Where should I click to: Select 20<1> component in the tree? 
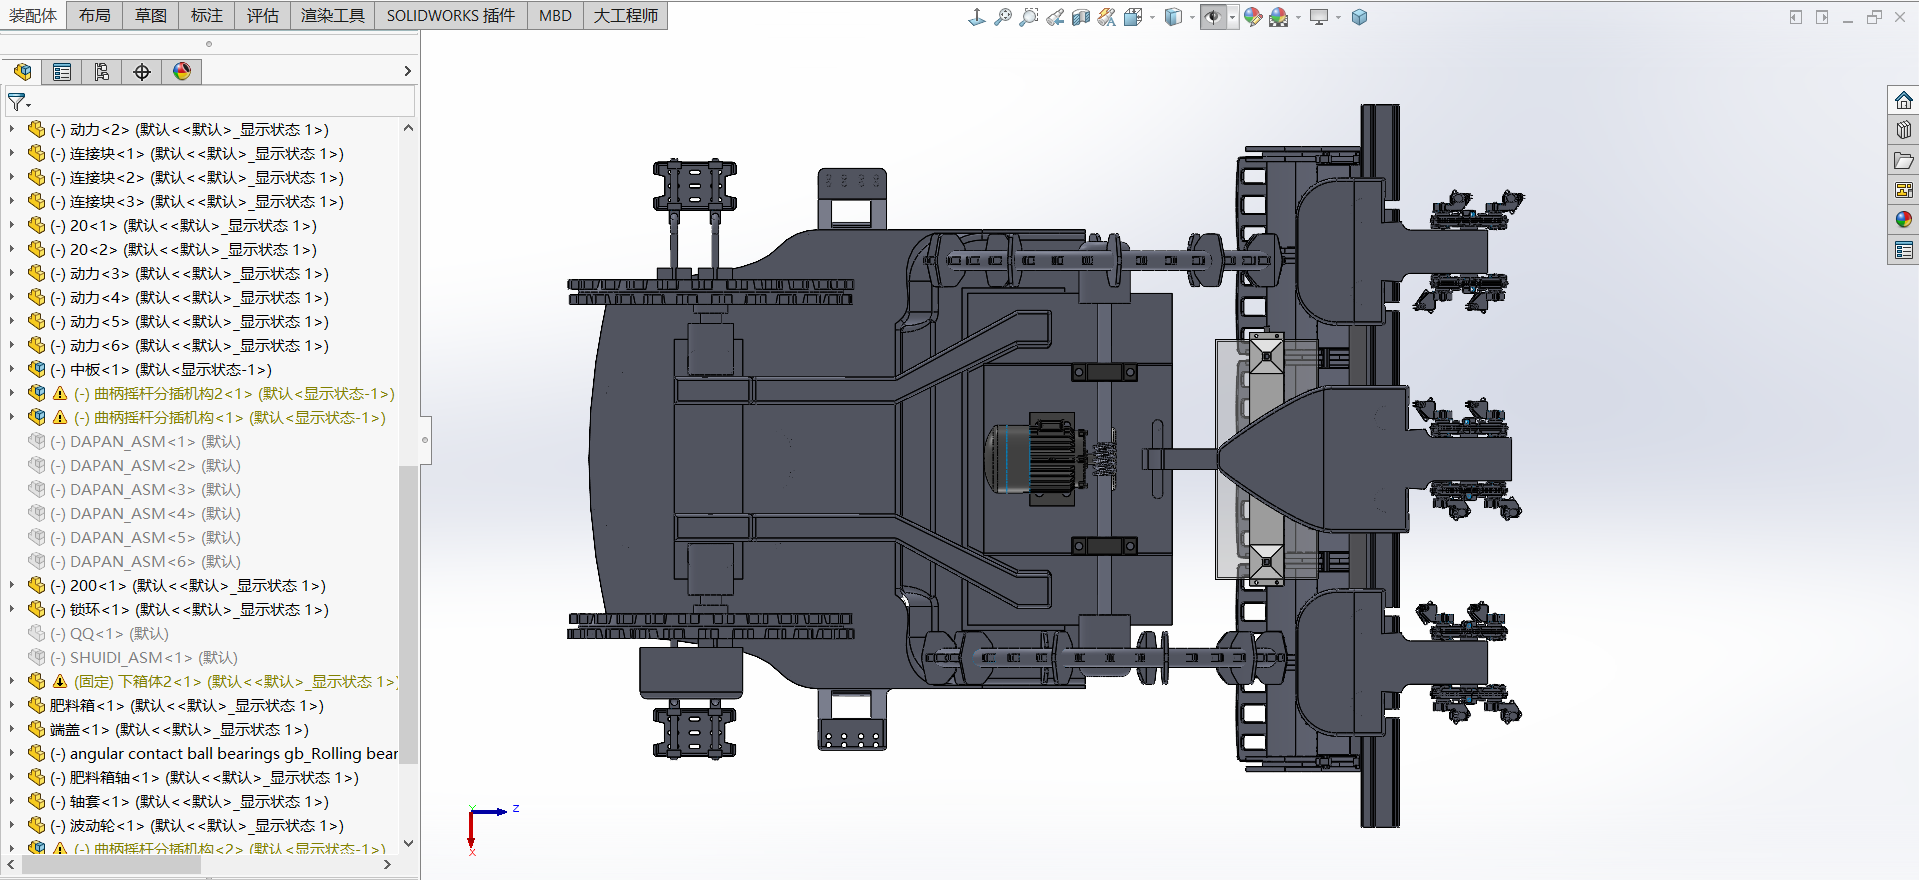pyautogui.click(x=183, y=225)
